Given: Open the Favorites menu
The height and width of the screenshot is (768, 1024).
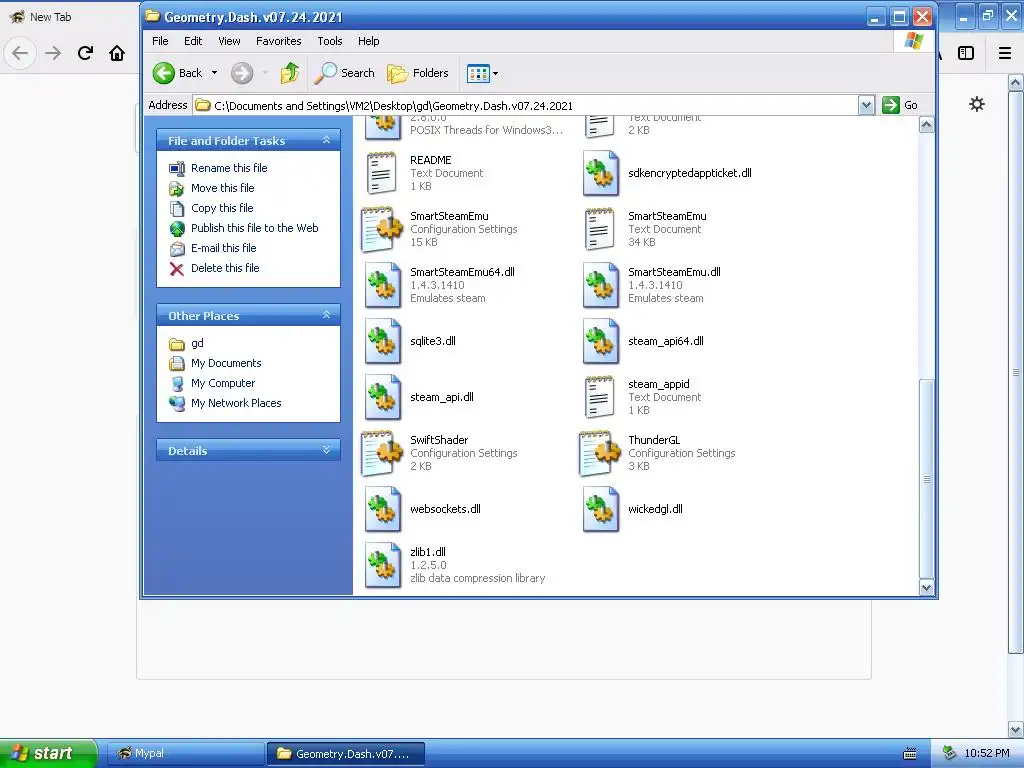Looking at the screenshot, I should (x=279, y=41).
